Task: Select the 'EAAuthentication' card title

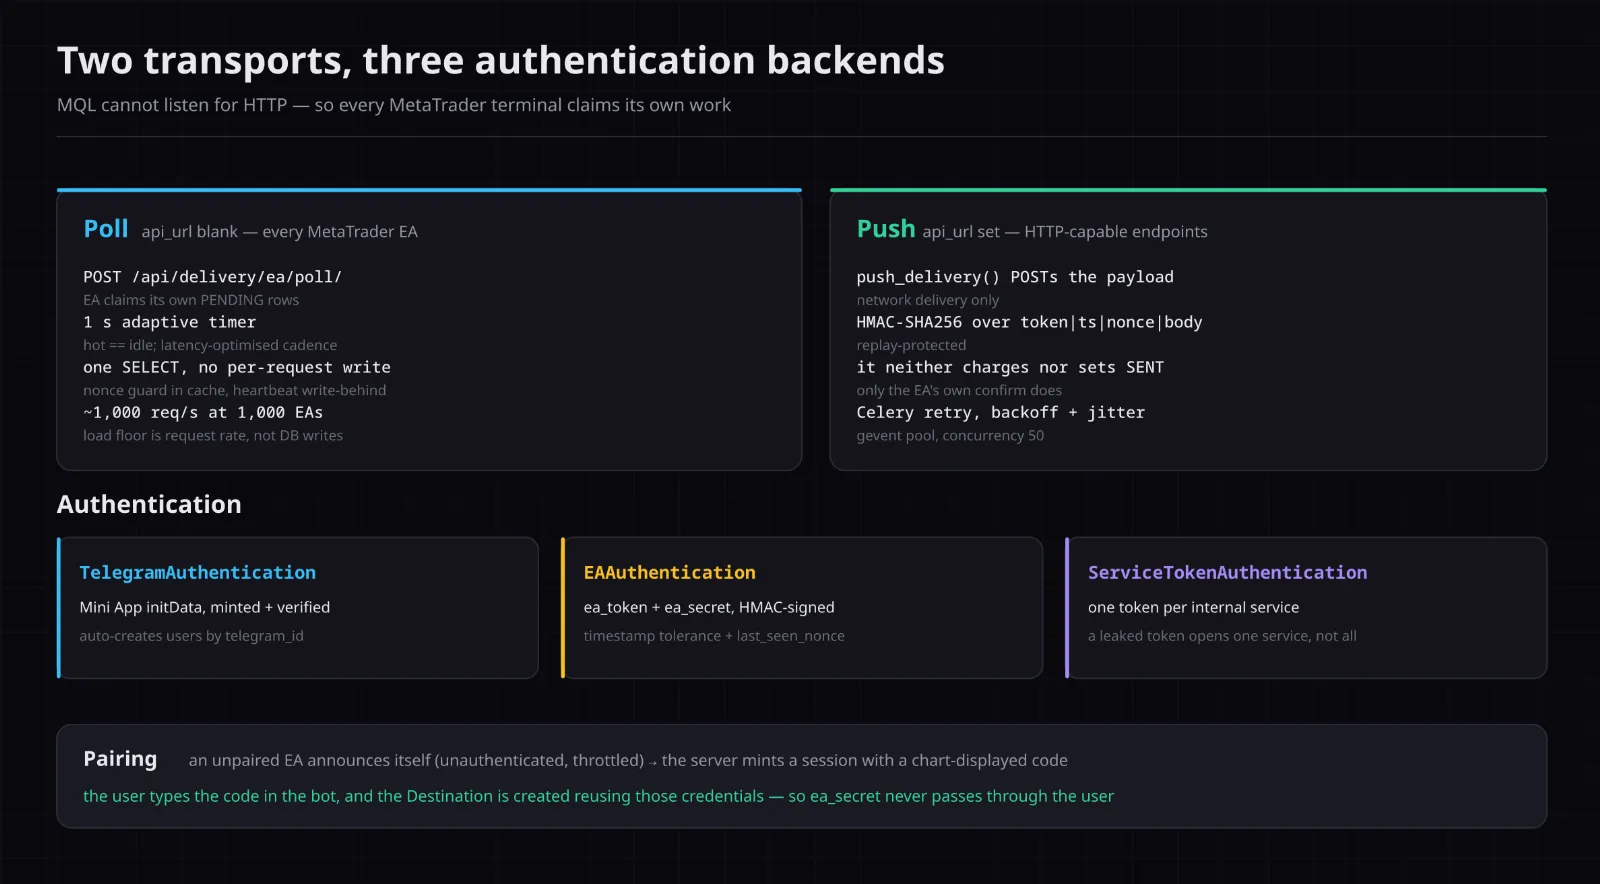Action: click(x=669, y=572)
